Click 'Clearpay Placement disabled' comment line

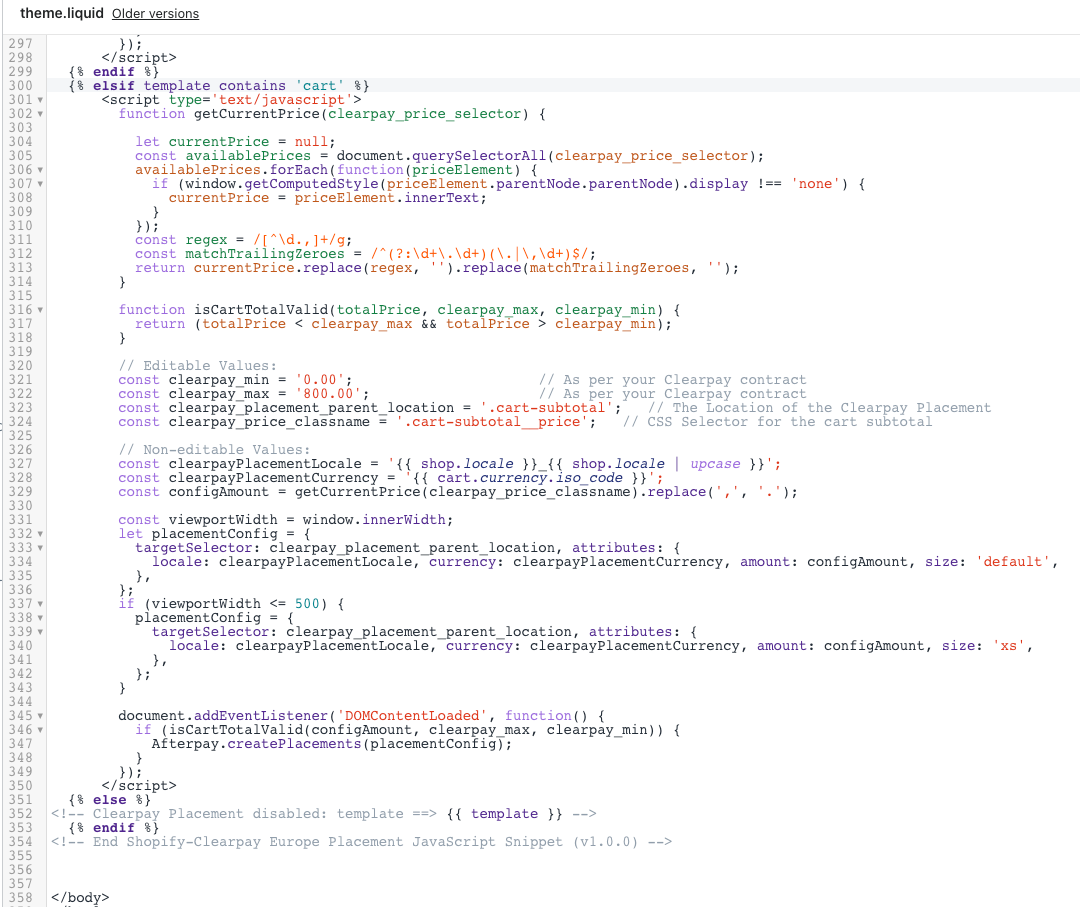point(324,813)
